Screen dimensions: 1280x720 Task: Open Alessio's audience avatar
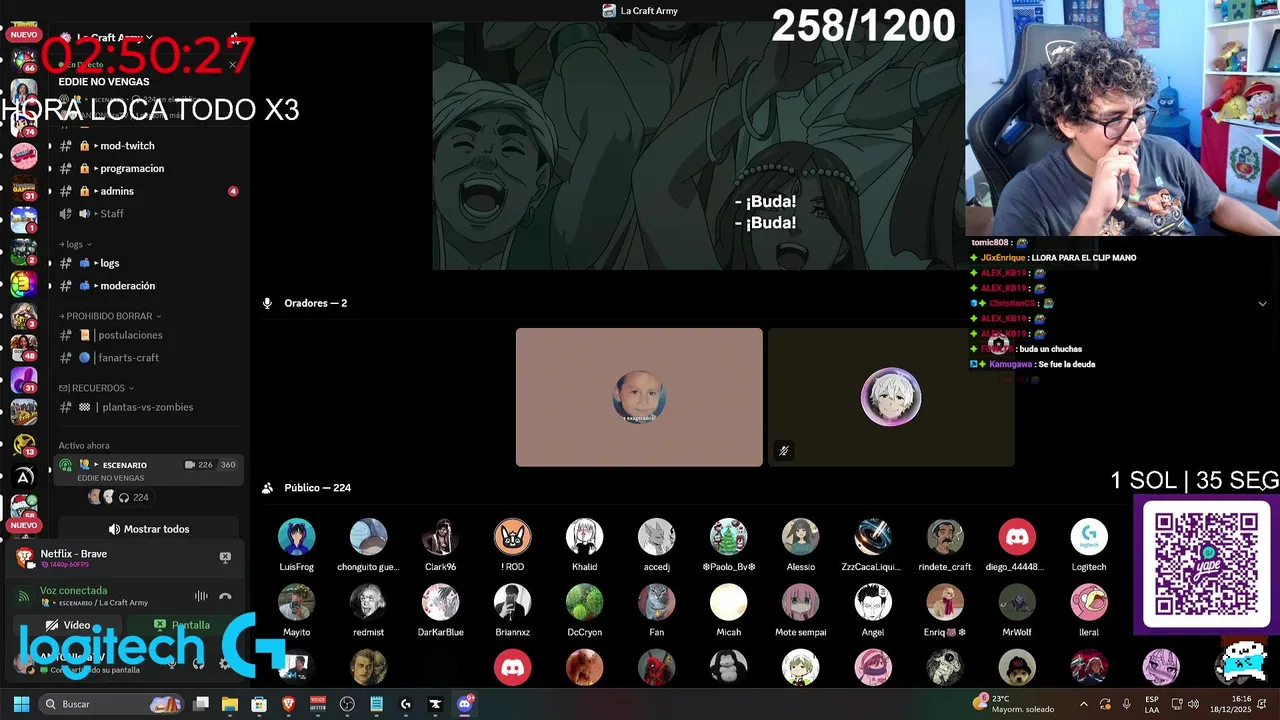pyautogui.click(x=800, y=537)
